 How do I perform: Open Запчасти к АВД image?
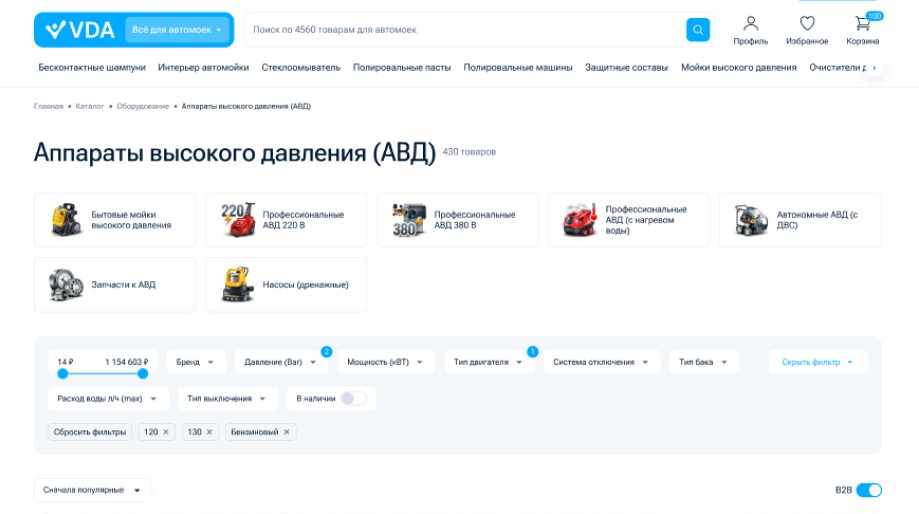tap(66, 285)
